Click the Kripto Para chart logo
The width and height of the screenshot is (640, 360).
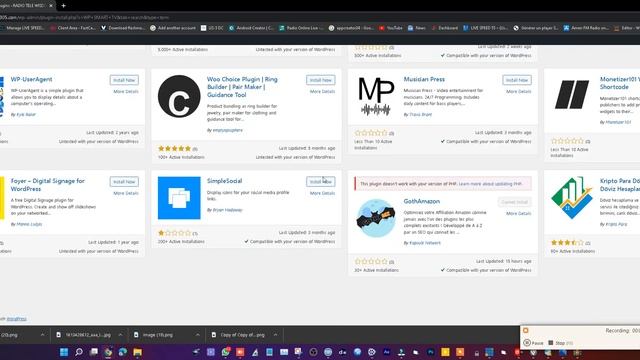[x=572, y=198]
